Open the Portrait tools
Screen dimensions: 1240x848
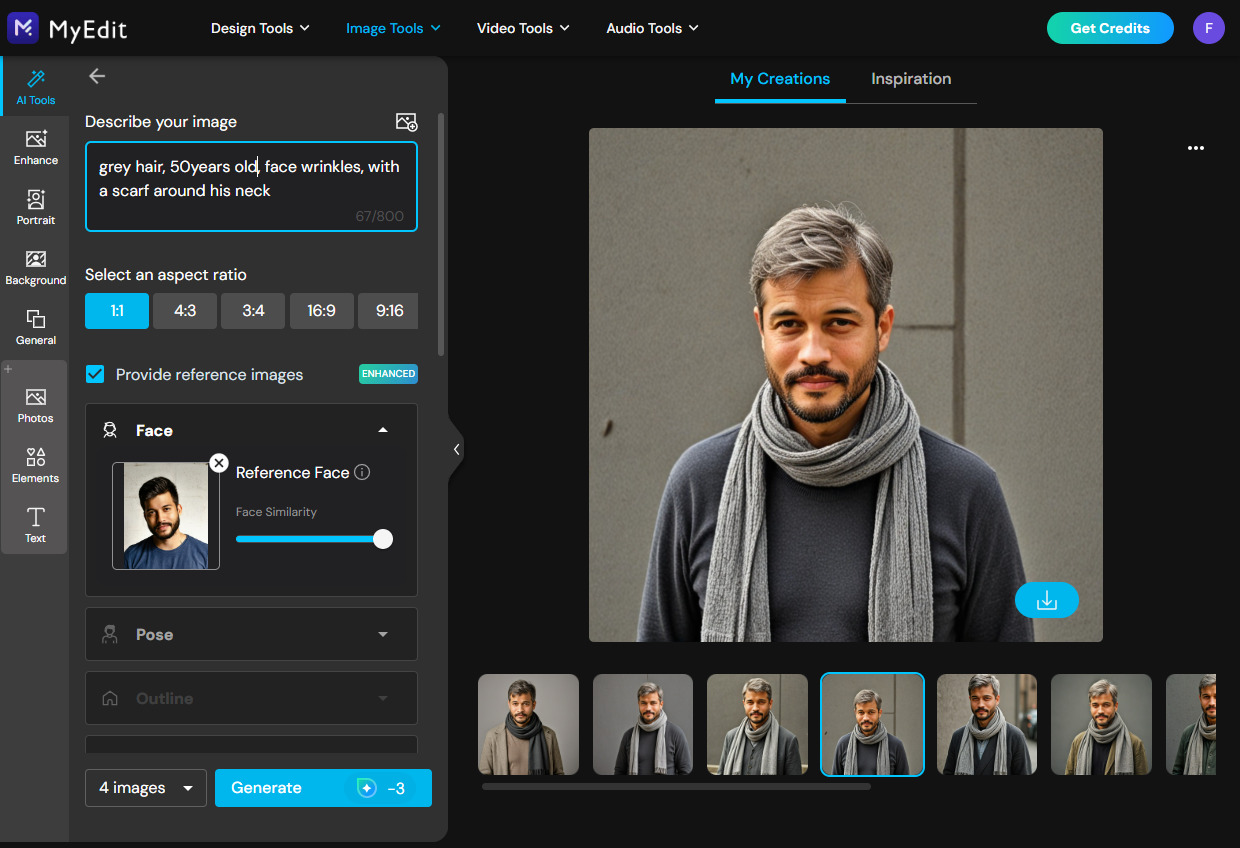click(35, 207)
